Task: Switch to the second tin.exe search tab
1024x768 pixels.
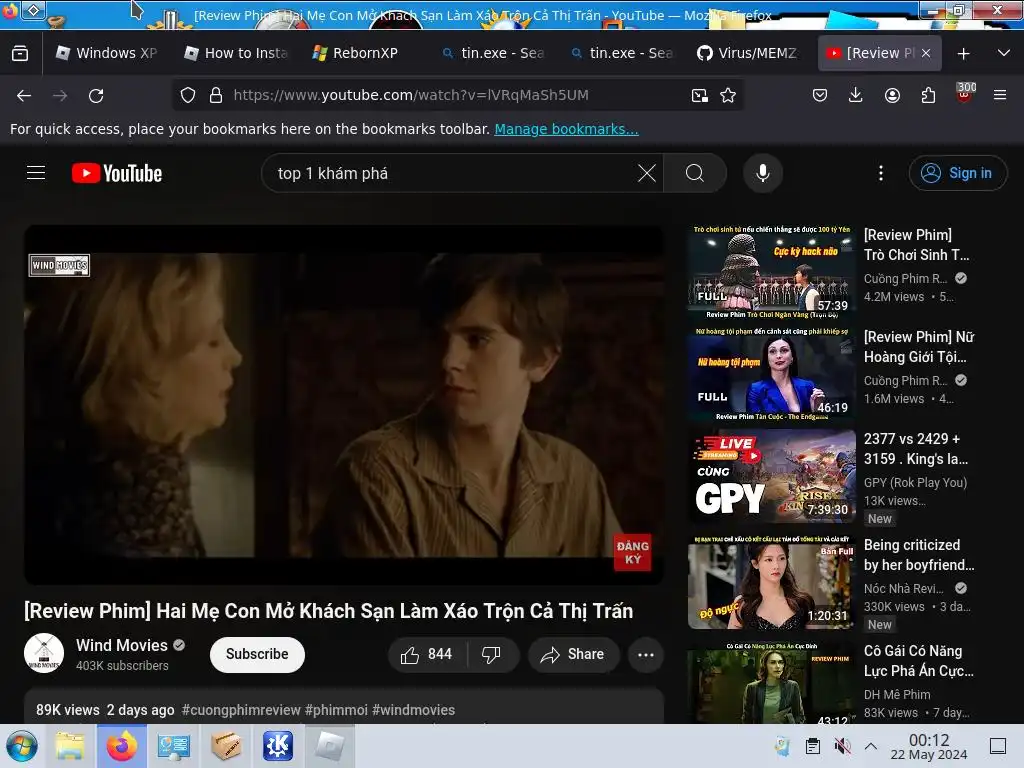Action: tap(623, 53)
